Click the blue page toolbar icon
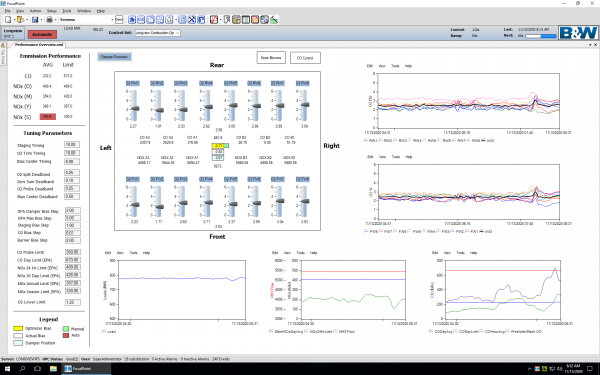Screen dimensions: 600x375 pos(150,20)
